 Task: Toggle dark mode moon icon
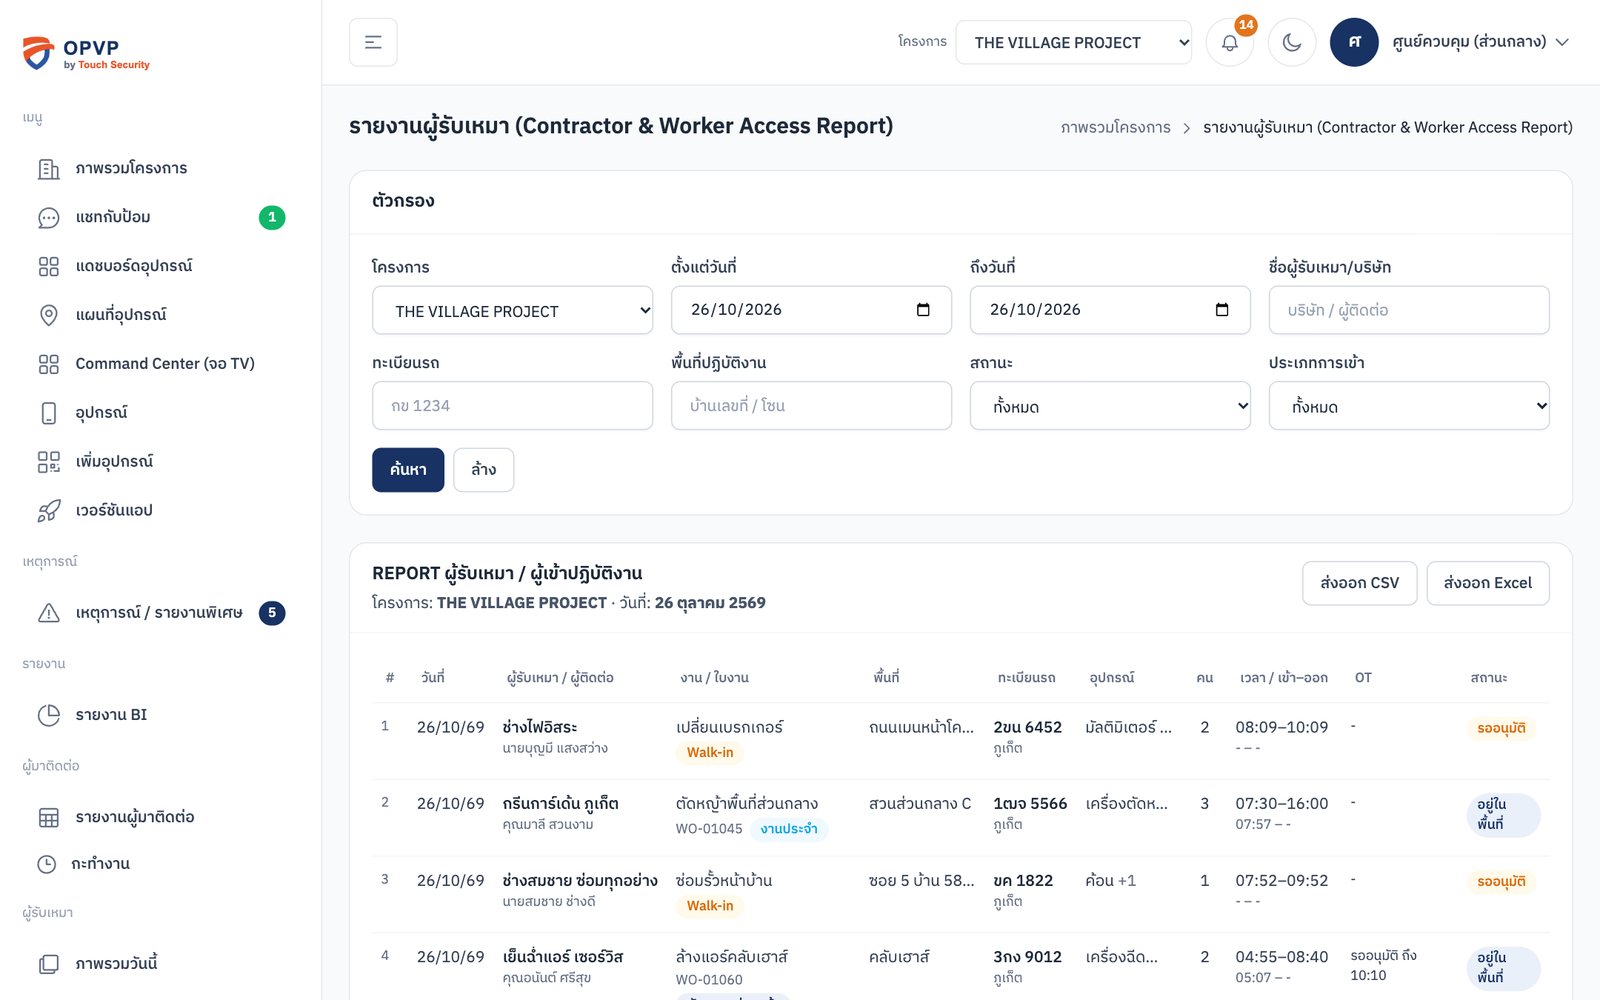pyautogui.click(x=1292, y=43)
